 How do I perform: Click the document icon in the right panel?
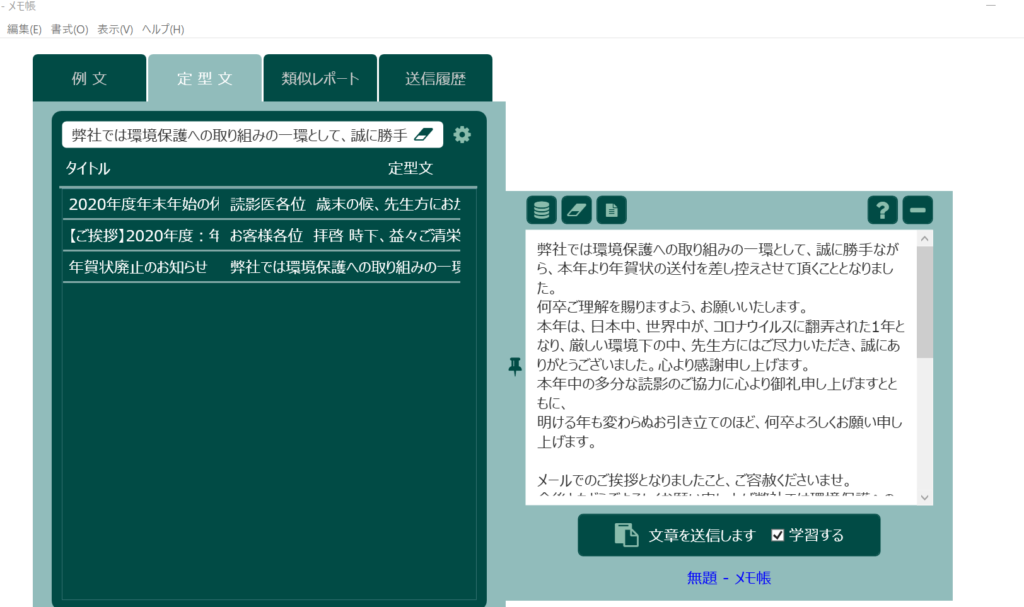point(611,210)
